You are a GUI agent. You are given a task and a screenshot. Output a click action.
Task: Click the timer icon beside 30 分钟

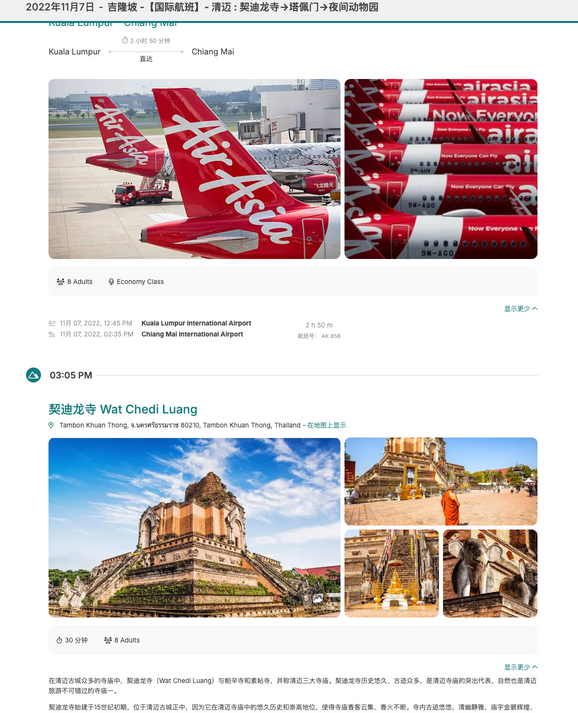[59, 640]
